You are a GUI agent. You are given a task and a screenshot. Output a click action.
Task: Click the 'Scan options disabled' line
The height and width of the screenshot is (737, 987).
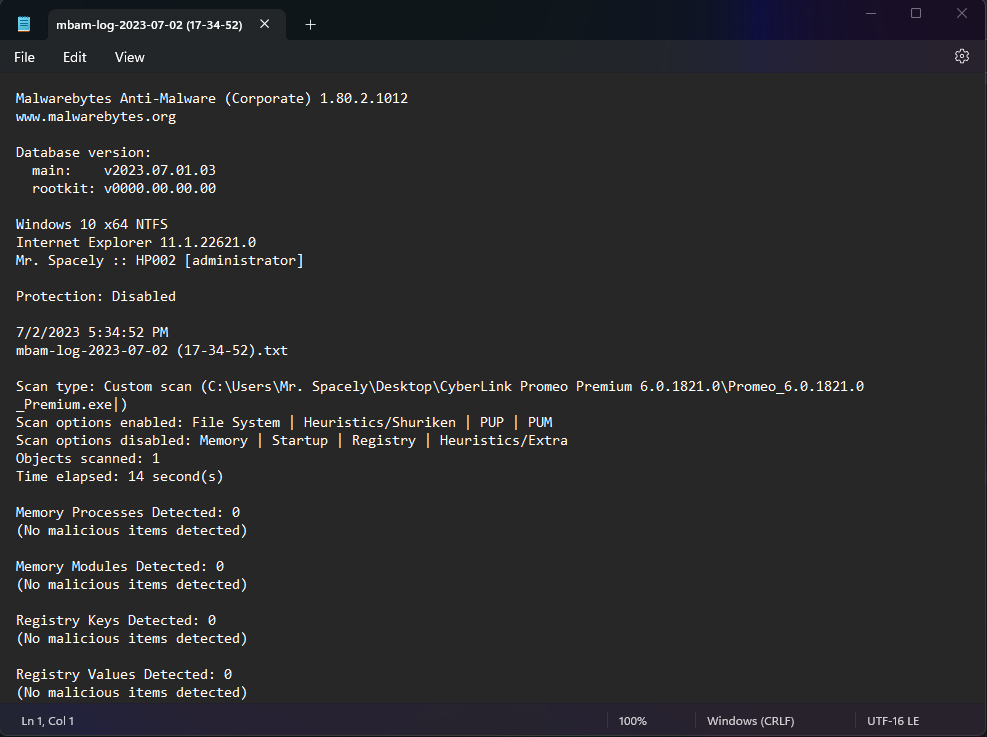291,441
